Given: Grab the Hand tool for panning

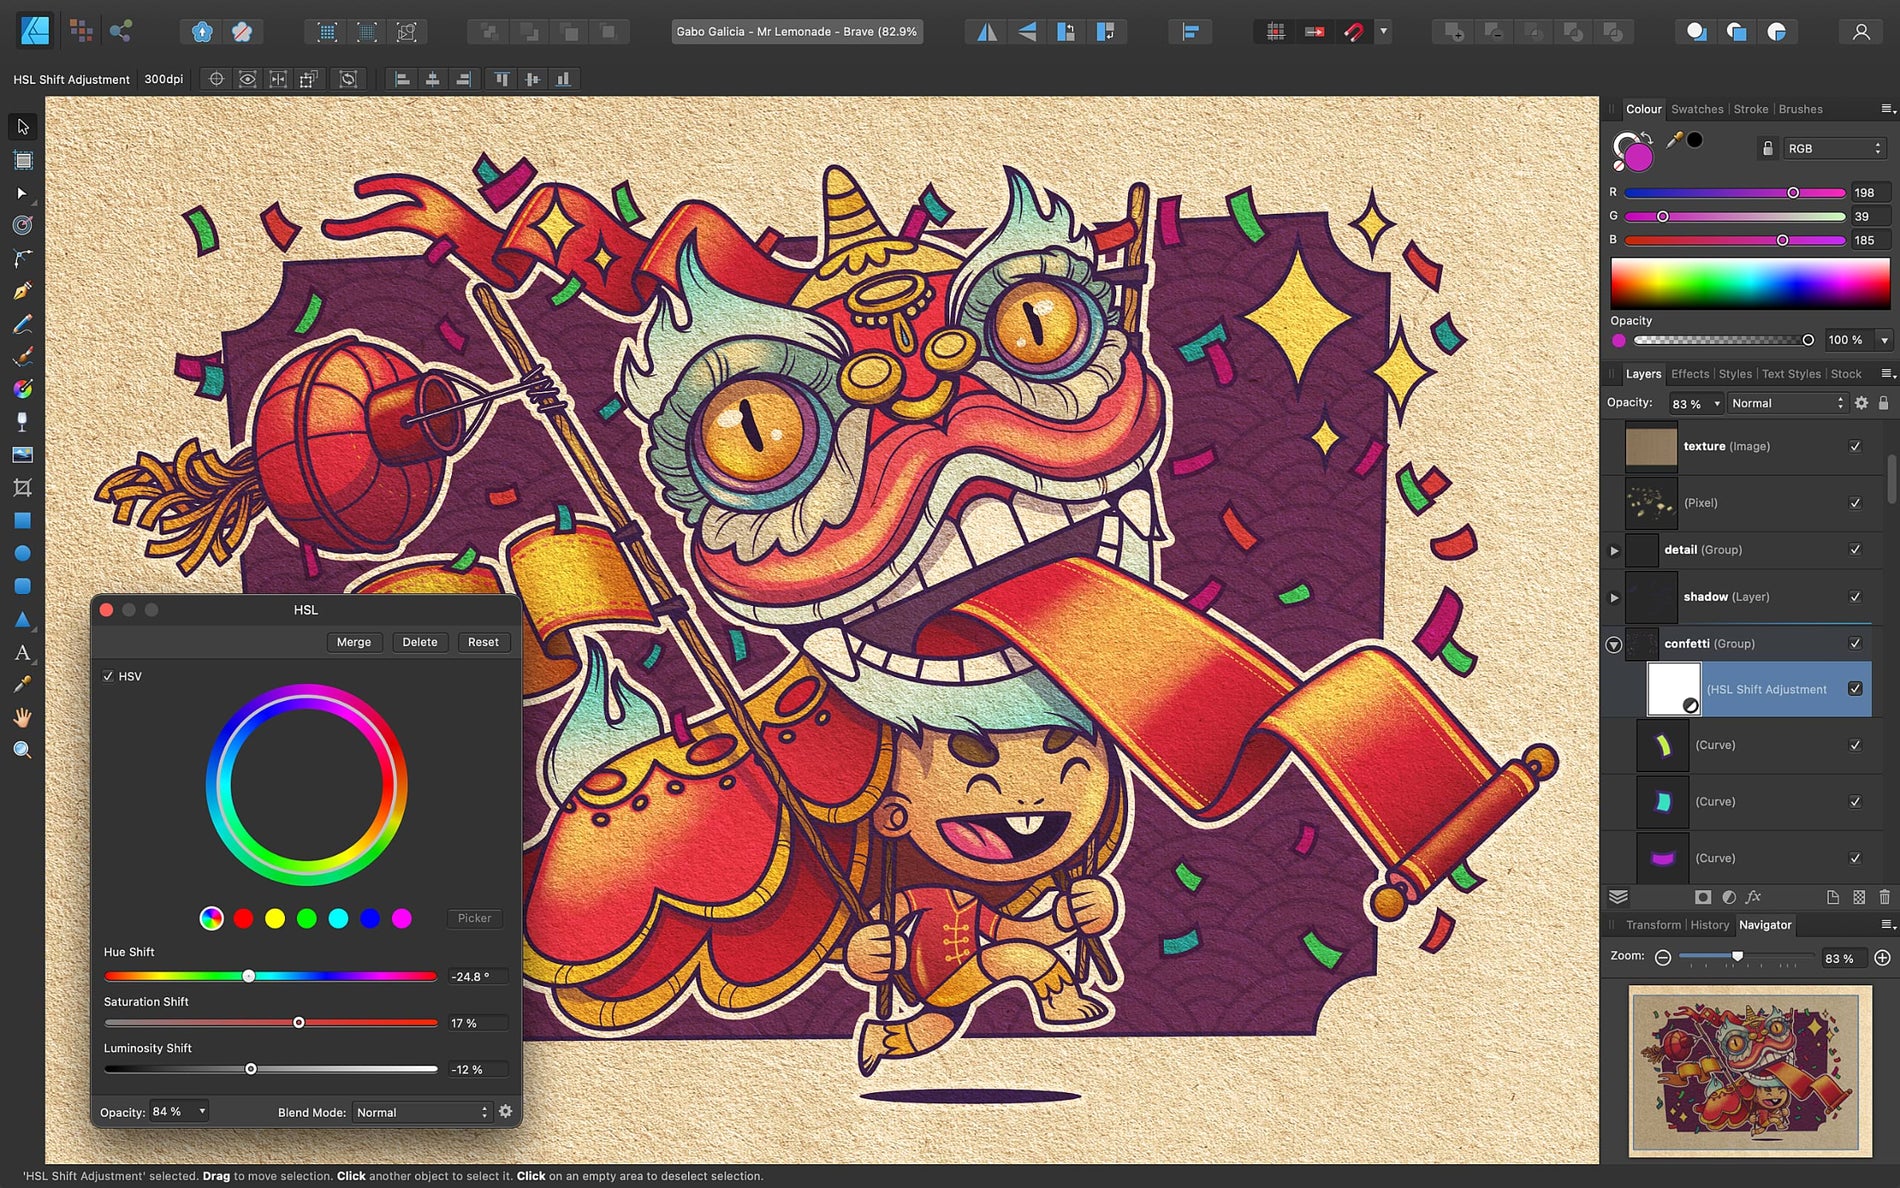Looking at the screenshot, I should (x=22, y=717).
